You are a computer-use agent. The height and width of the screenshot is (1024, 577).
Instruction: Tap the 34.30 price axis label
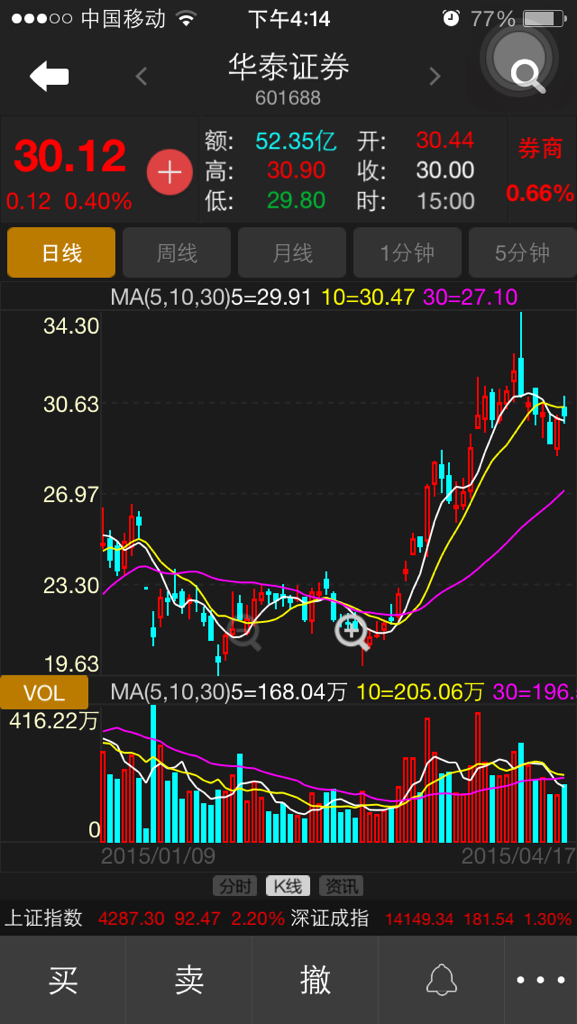(71, 326)
